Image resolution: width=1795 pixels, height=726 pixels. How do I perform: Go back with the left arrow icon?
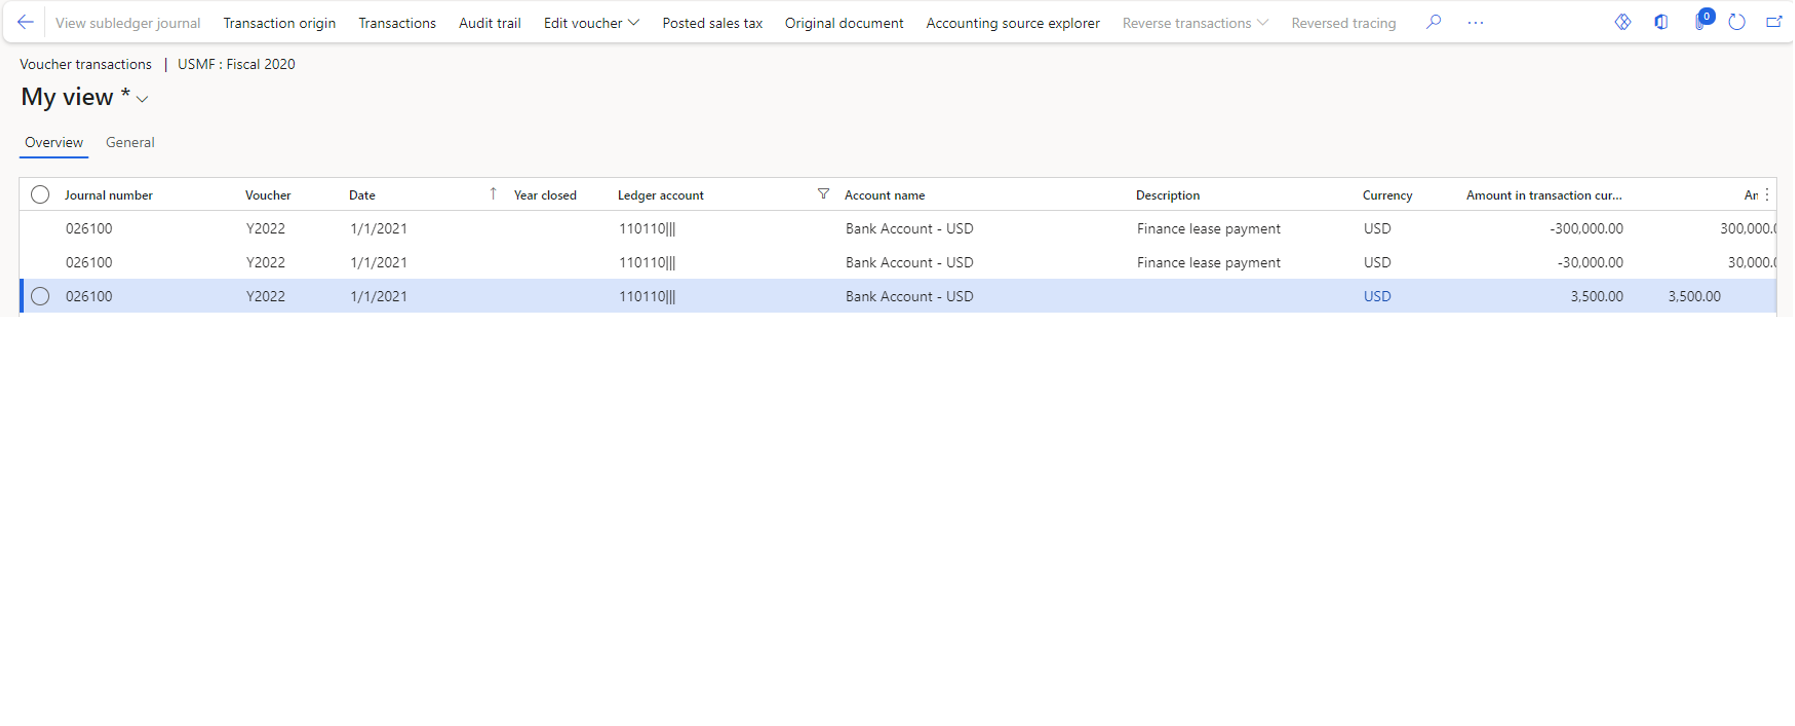click(25, 22)
